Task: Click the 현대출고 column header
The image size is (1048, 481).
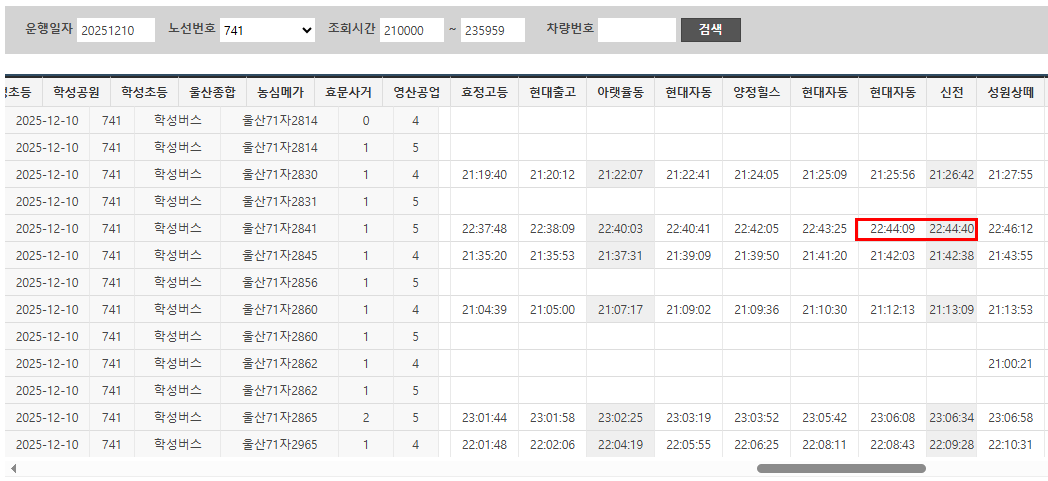Action: tap(552, 93)
